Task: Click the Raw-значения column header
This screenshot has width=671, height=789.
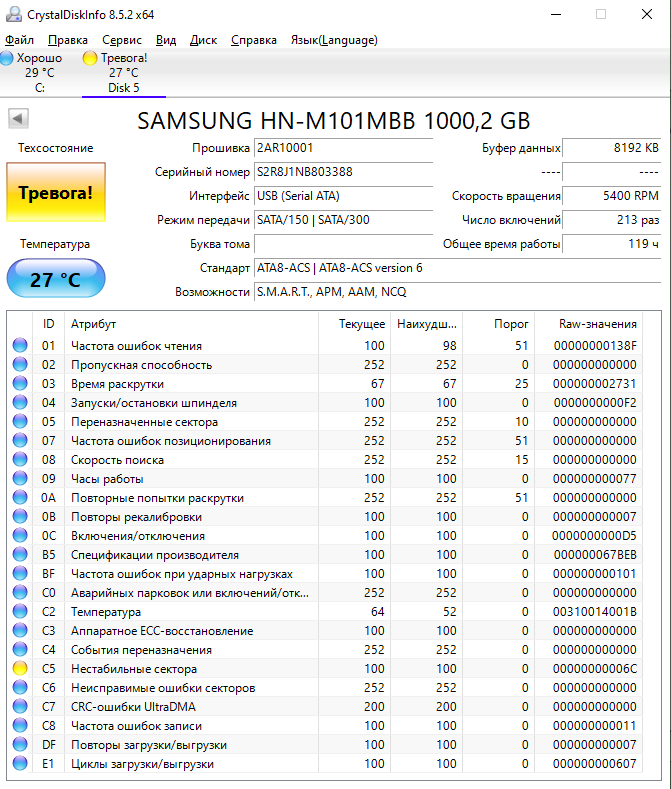Action: coord(598,324)
